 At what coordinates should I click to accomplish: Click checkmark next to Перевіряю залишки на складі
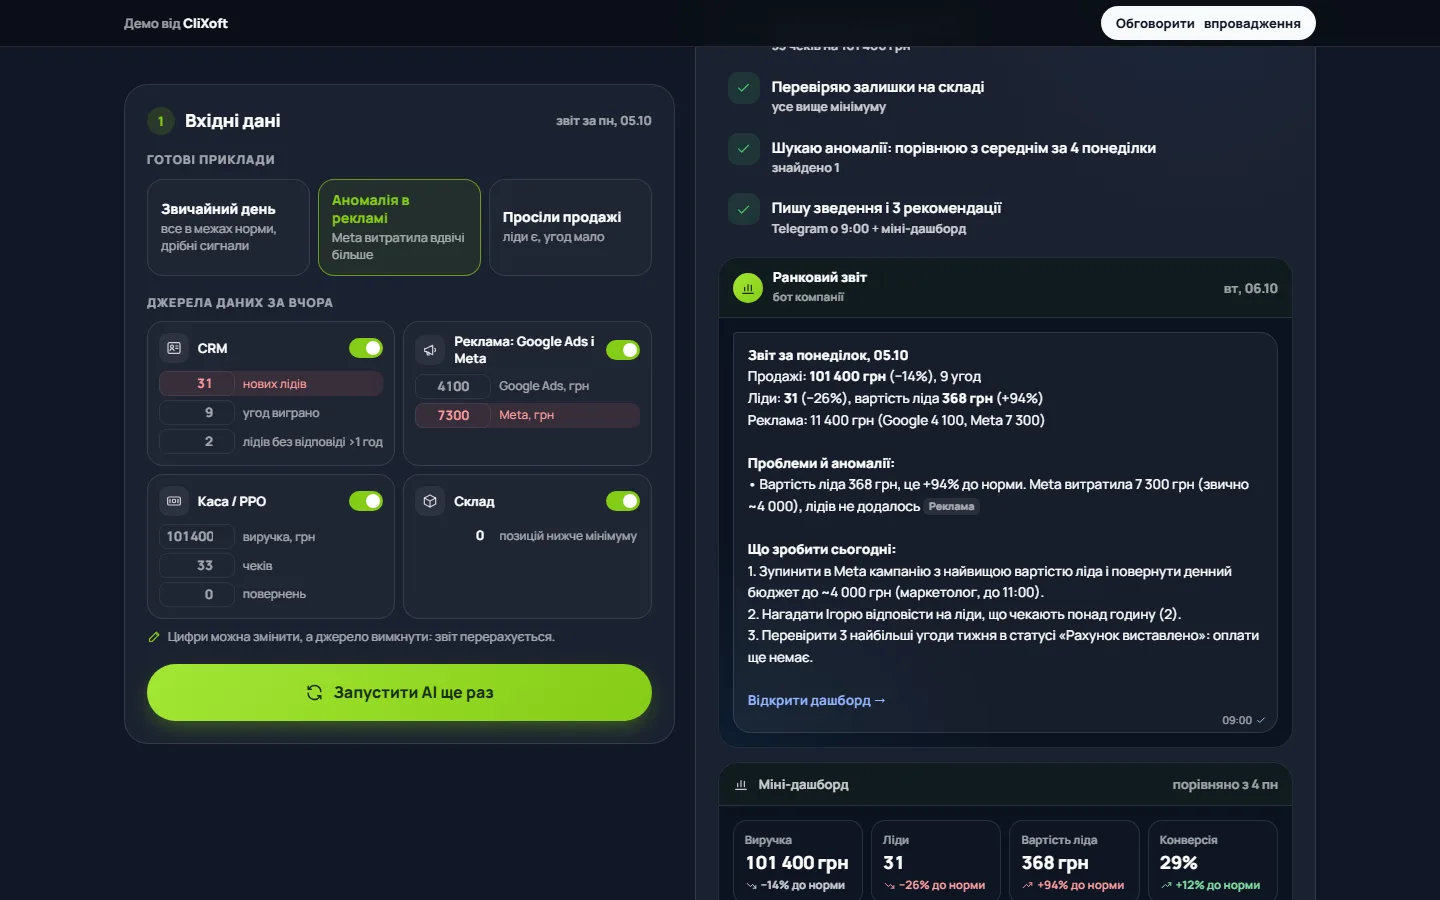(743, 88)
